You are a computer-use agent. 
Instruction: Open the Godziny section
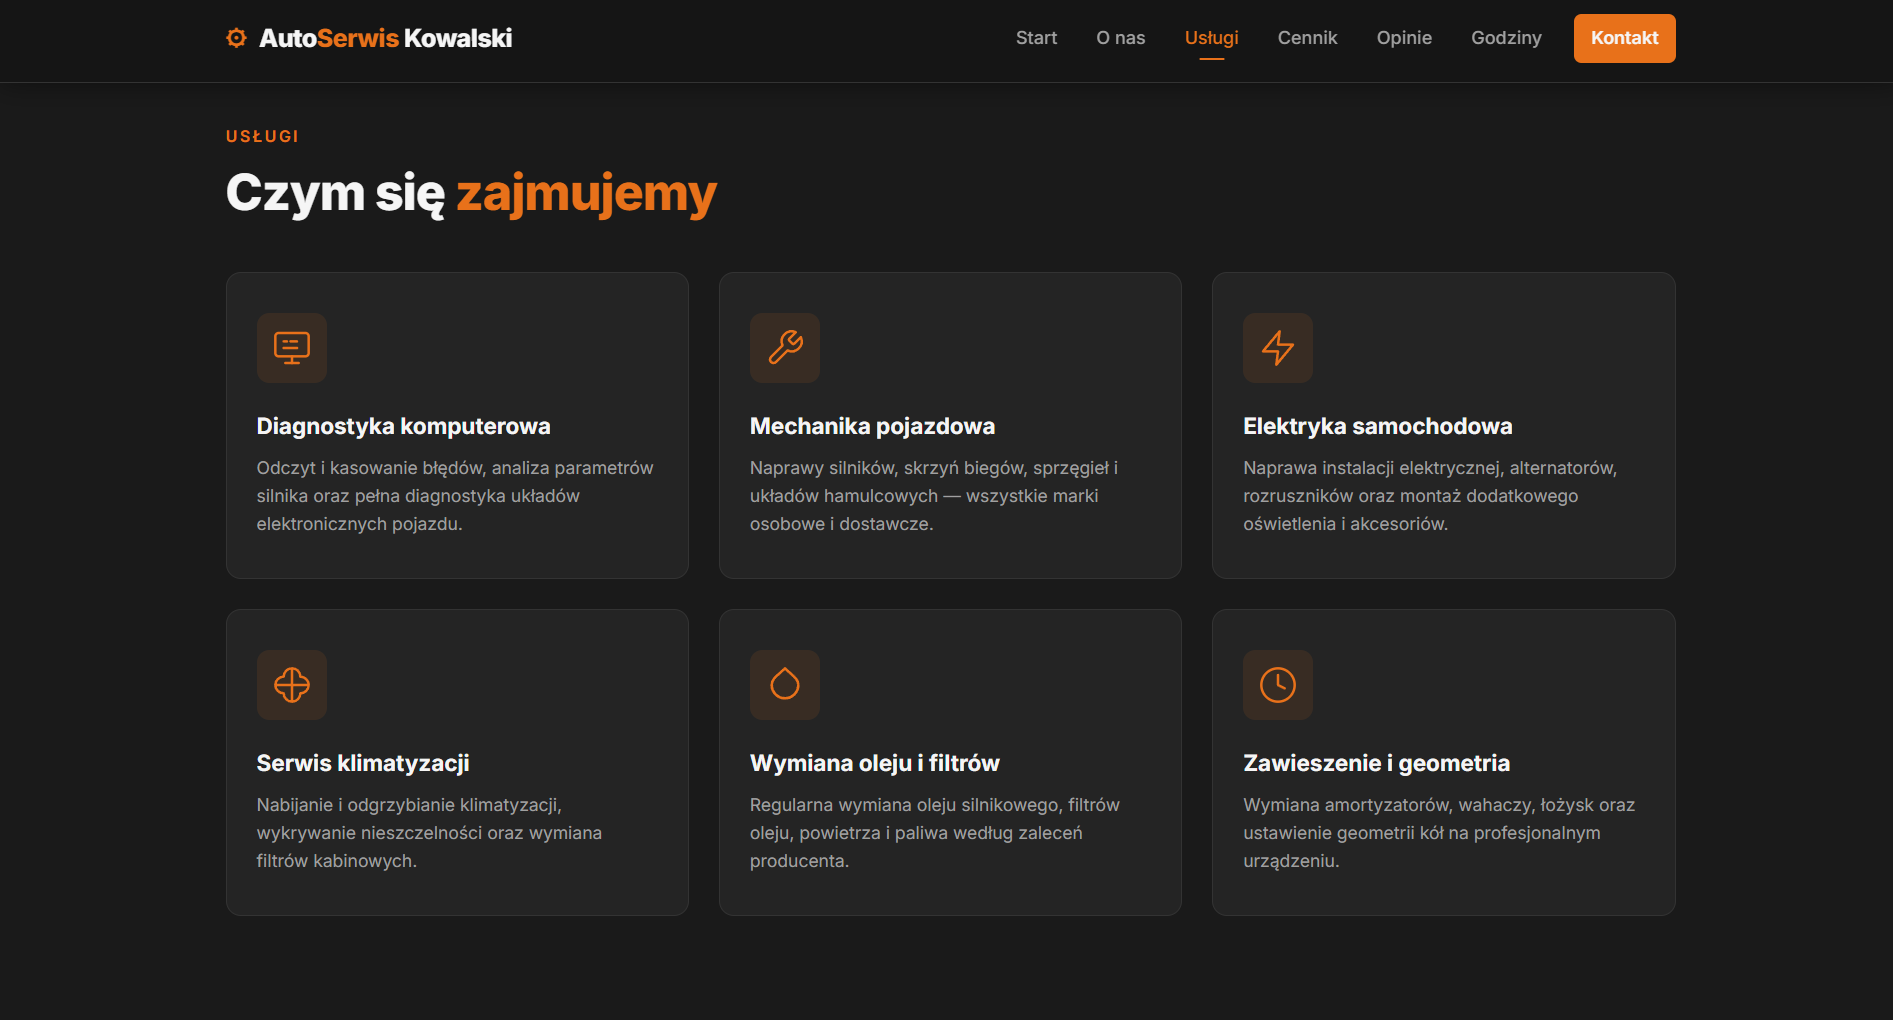pyautogui.click(x=1506, y=38)
